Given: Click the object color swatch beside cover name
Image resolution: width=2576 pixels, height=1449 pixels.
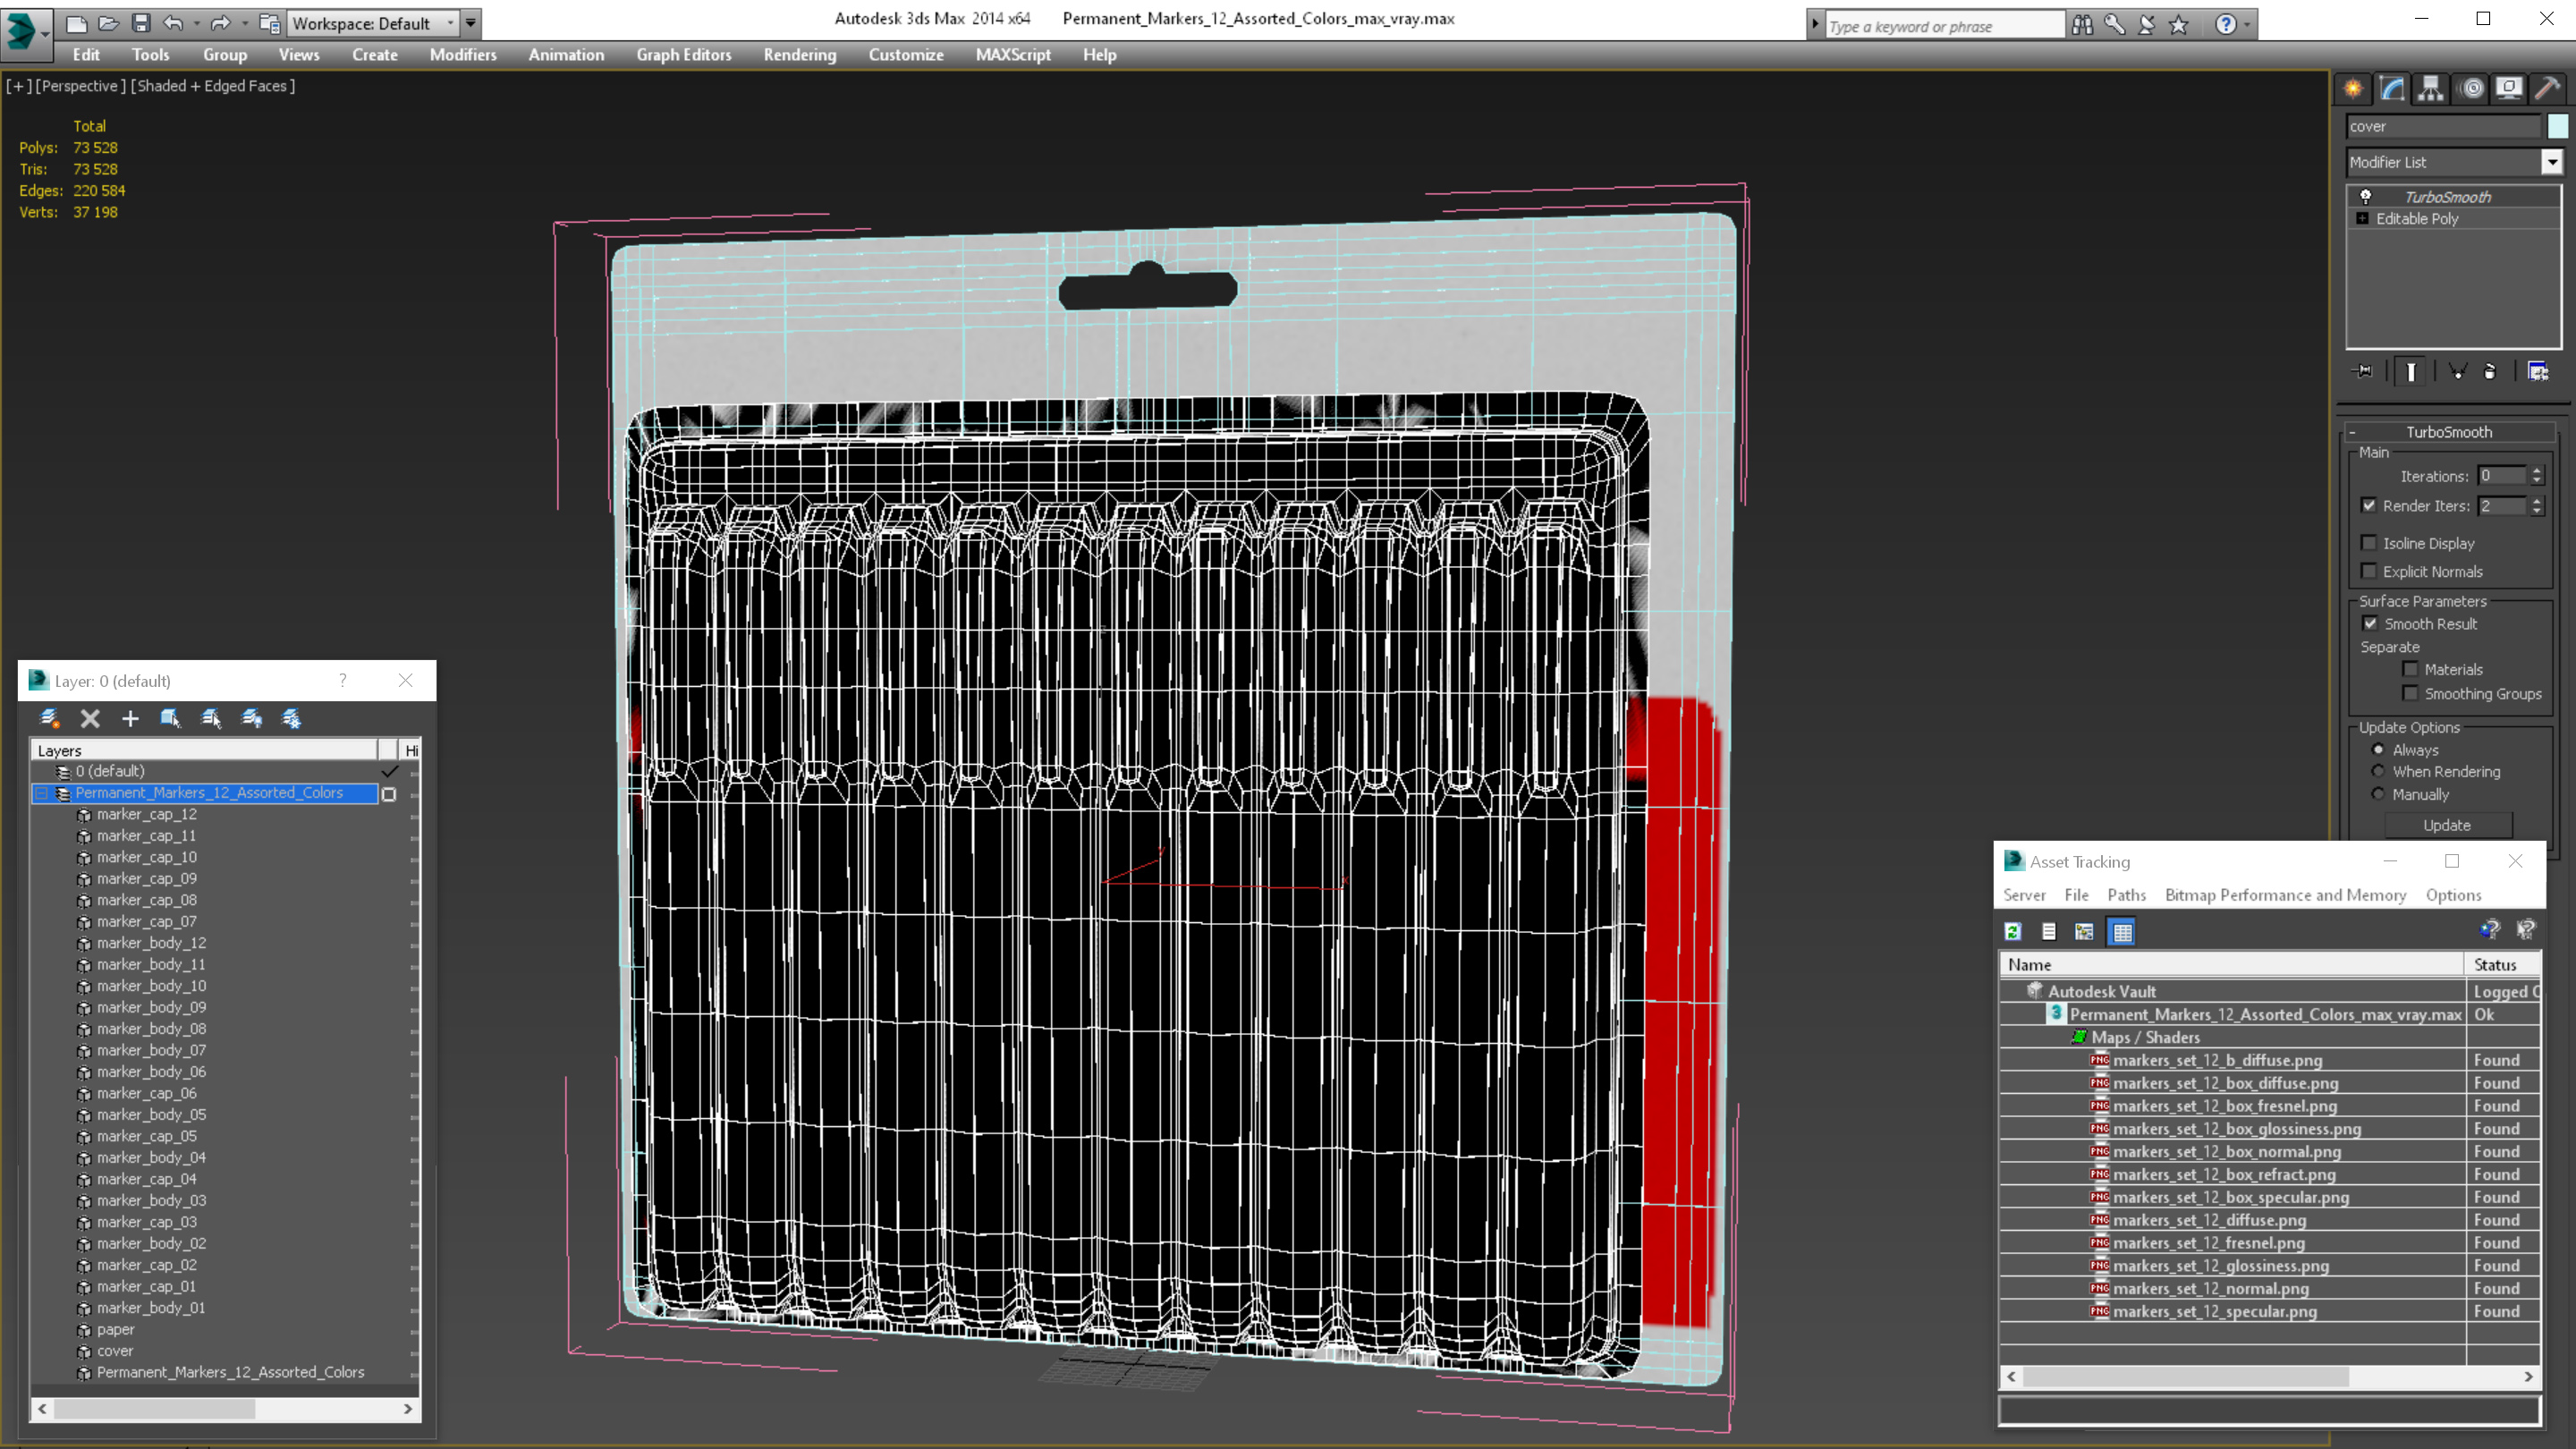Looking at the screenshot, I should click(x=2557, y=126).
